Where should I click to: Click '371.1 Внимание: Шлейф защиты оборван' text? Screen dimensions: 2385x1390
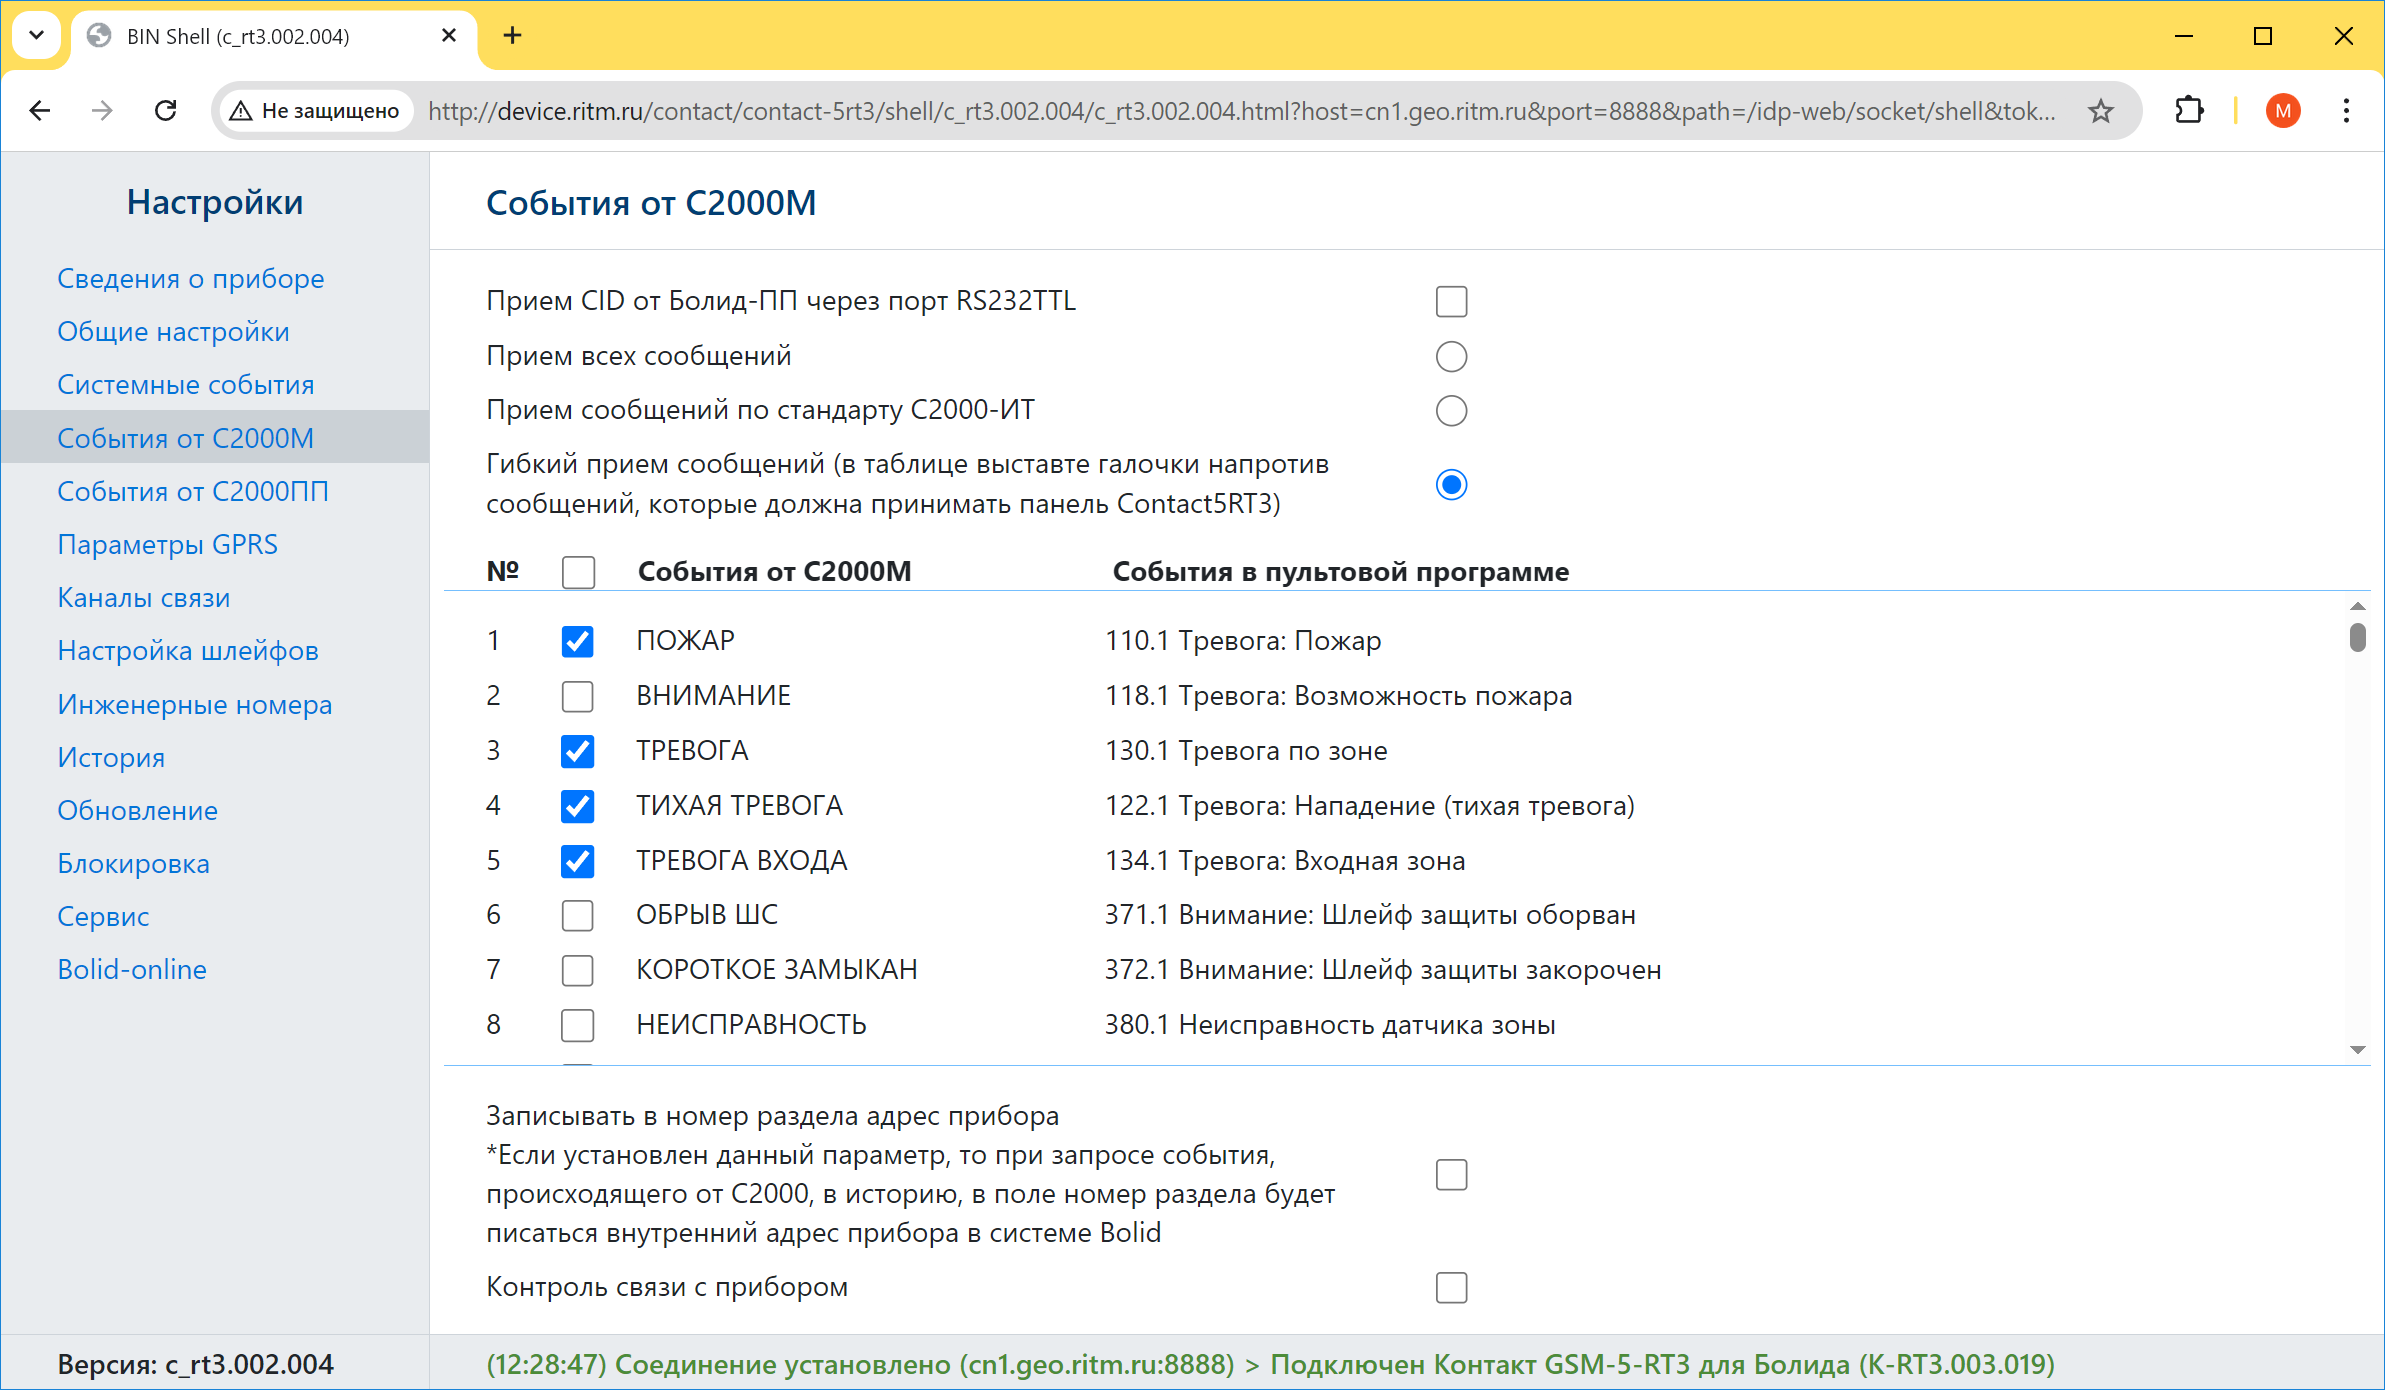tap(1370, 915)
